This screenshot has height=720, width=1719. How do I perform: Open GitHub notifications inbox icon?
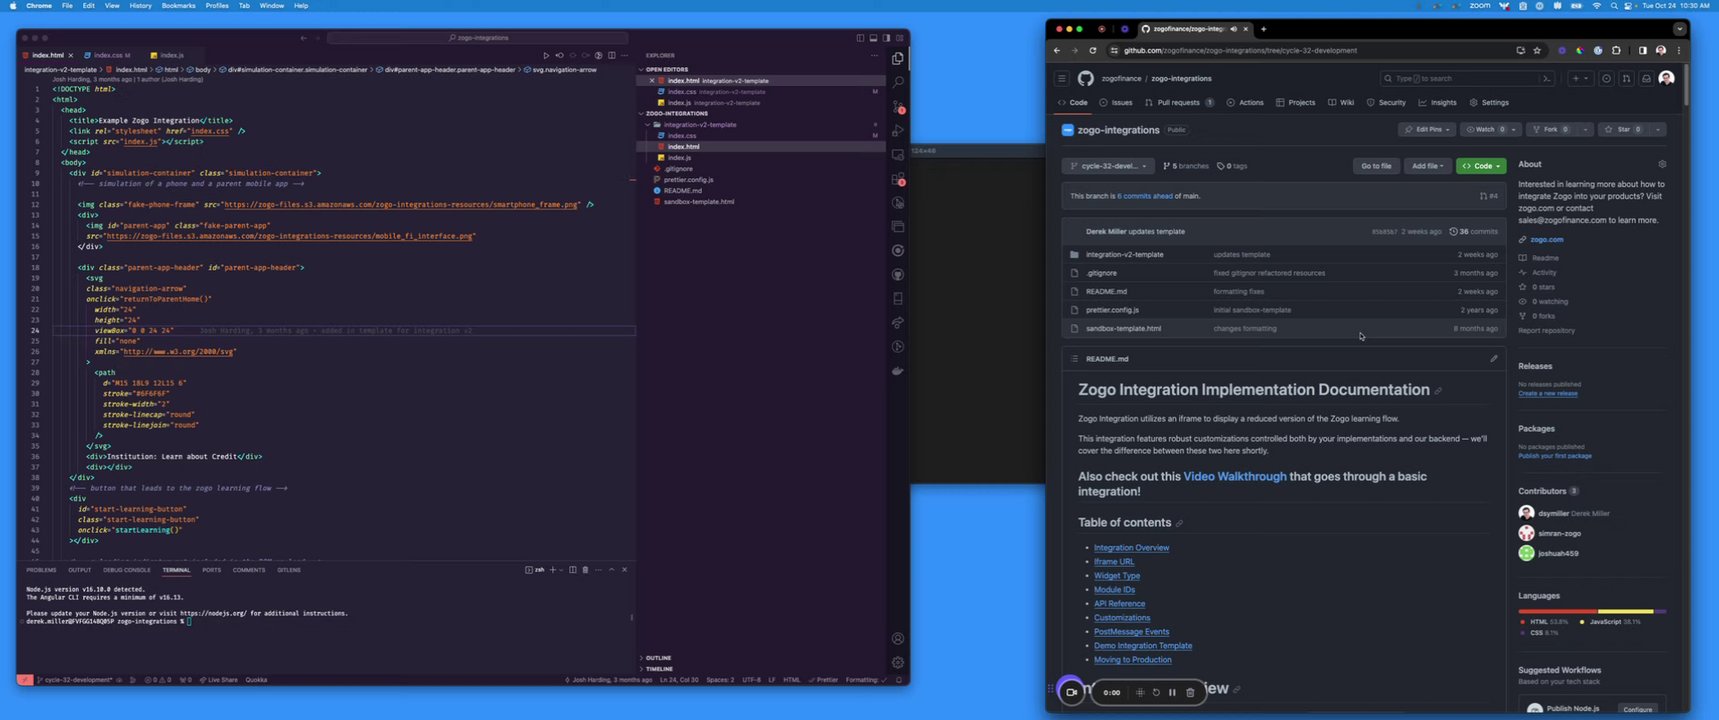(x=1646, y=78)
